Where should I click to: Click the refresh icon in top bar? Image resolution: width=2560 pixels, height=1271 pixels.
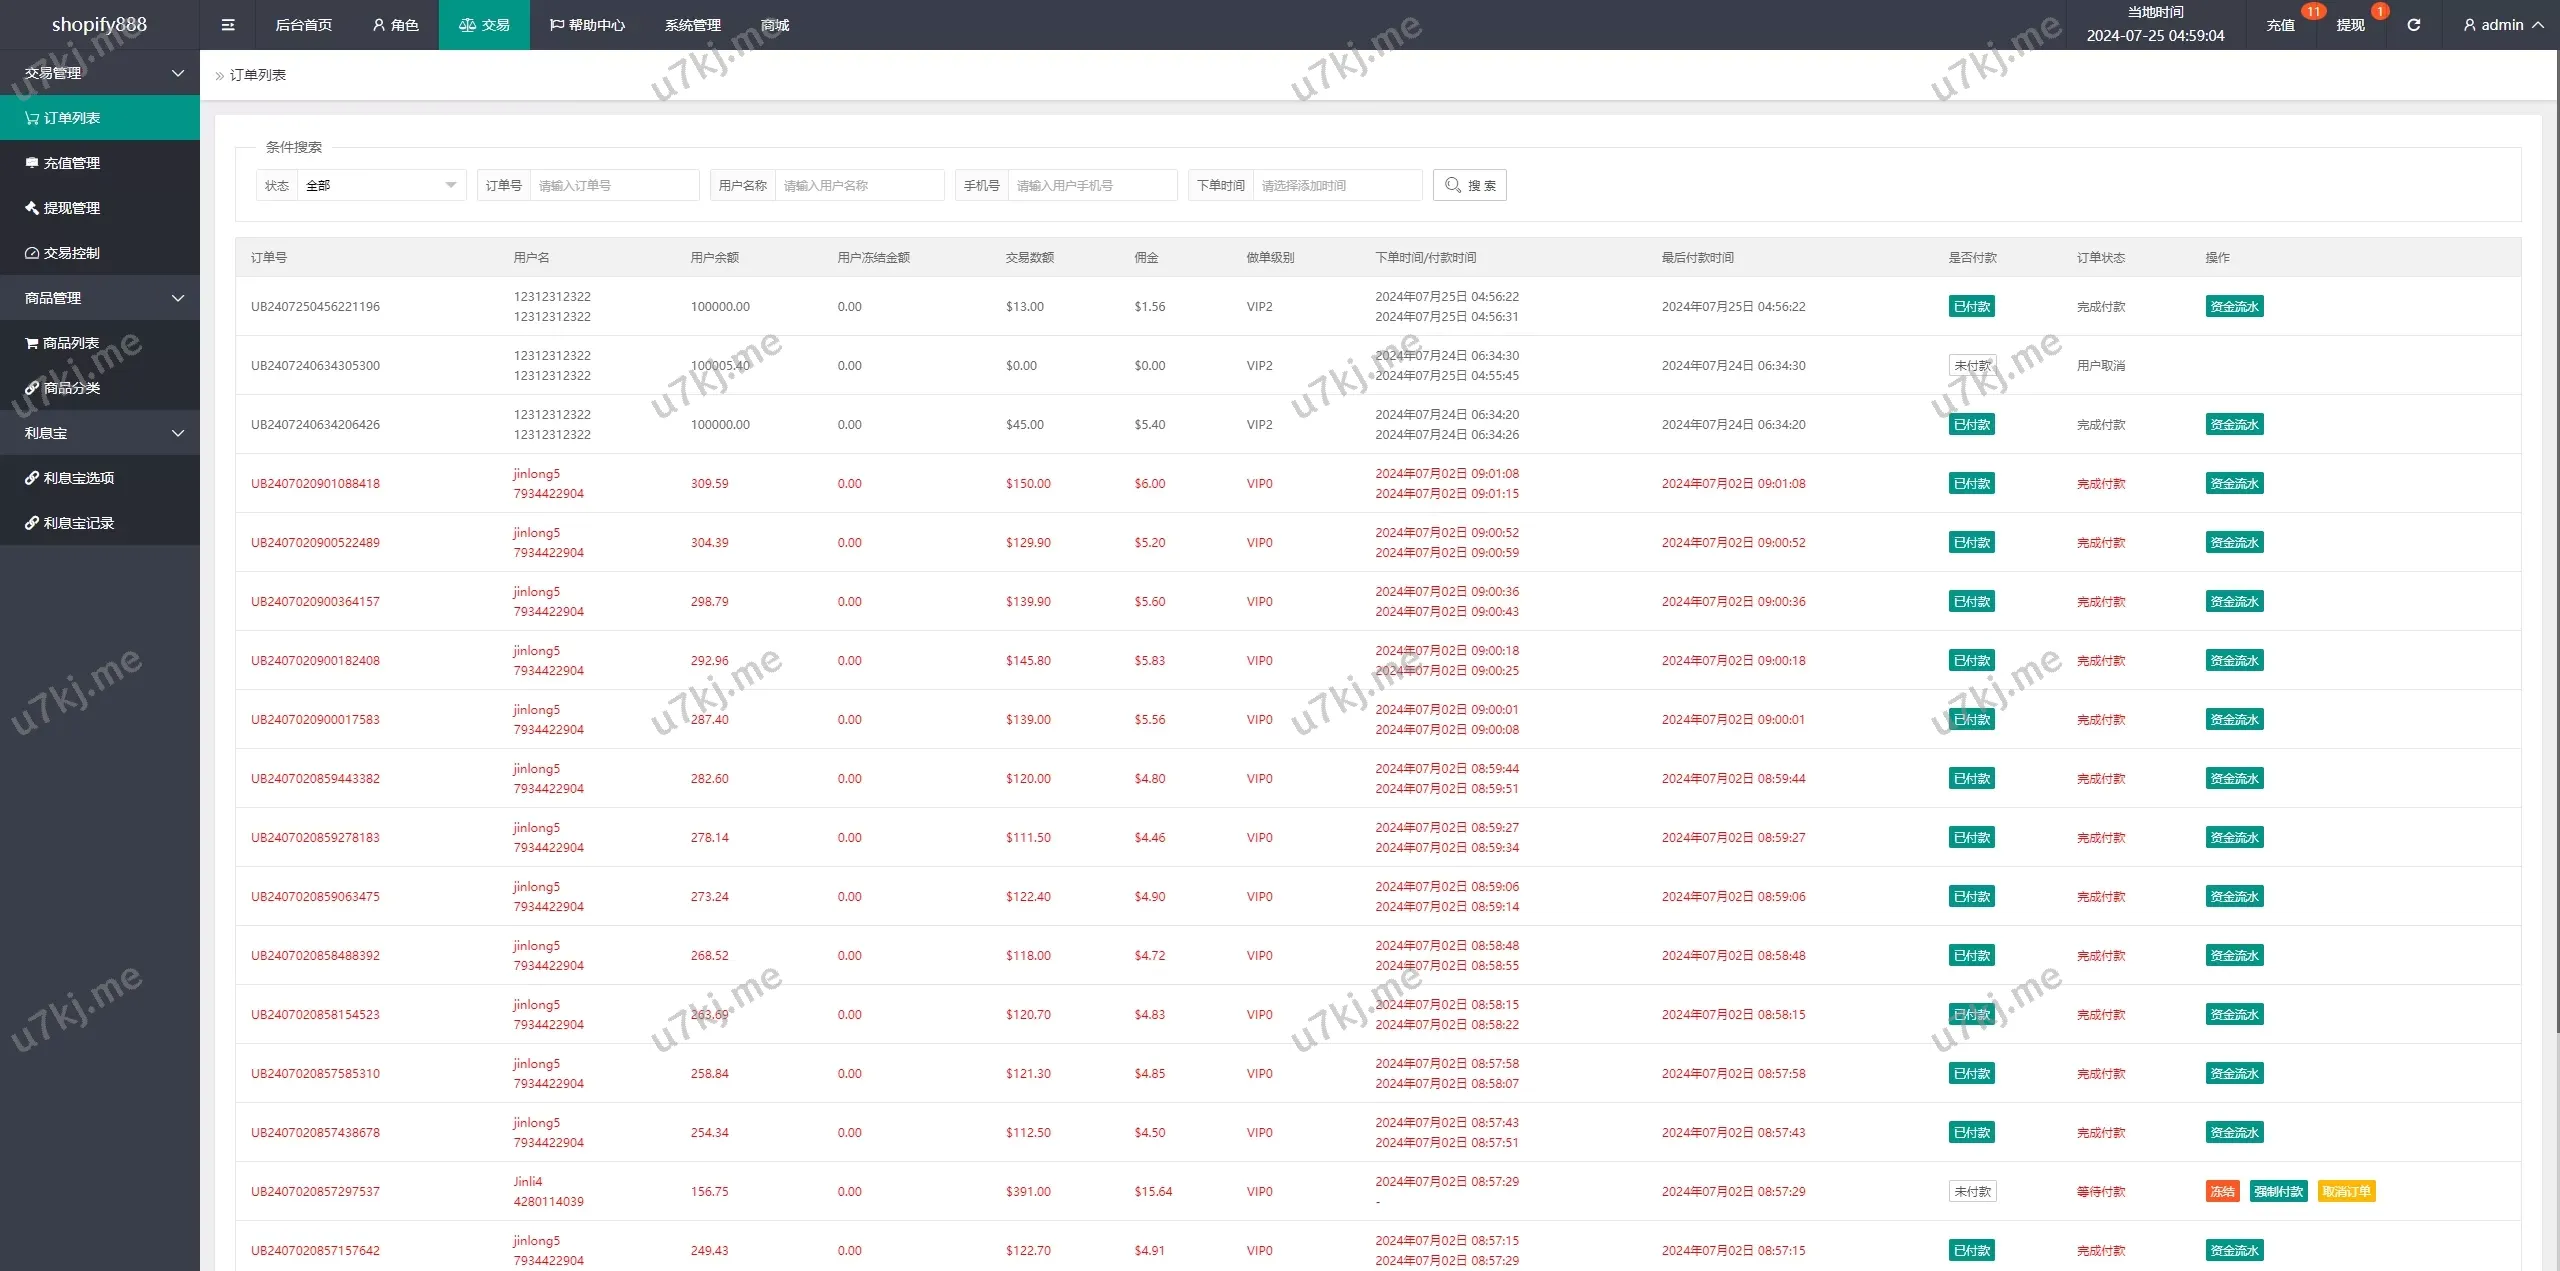click(2413, 25)
